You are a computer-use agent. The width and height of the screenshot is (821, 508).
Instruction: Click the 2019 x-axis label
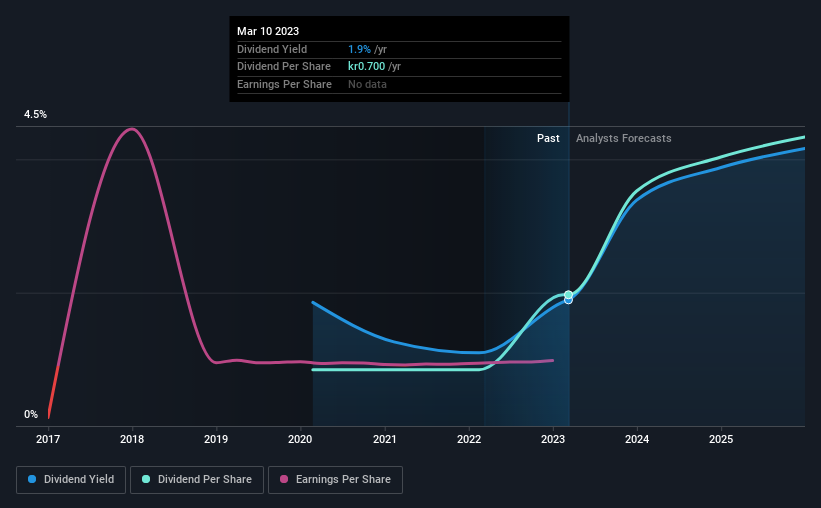pyautogui.click(x=216, y=439)
